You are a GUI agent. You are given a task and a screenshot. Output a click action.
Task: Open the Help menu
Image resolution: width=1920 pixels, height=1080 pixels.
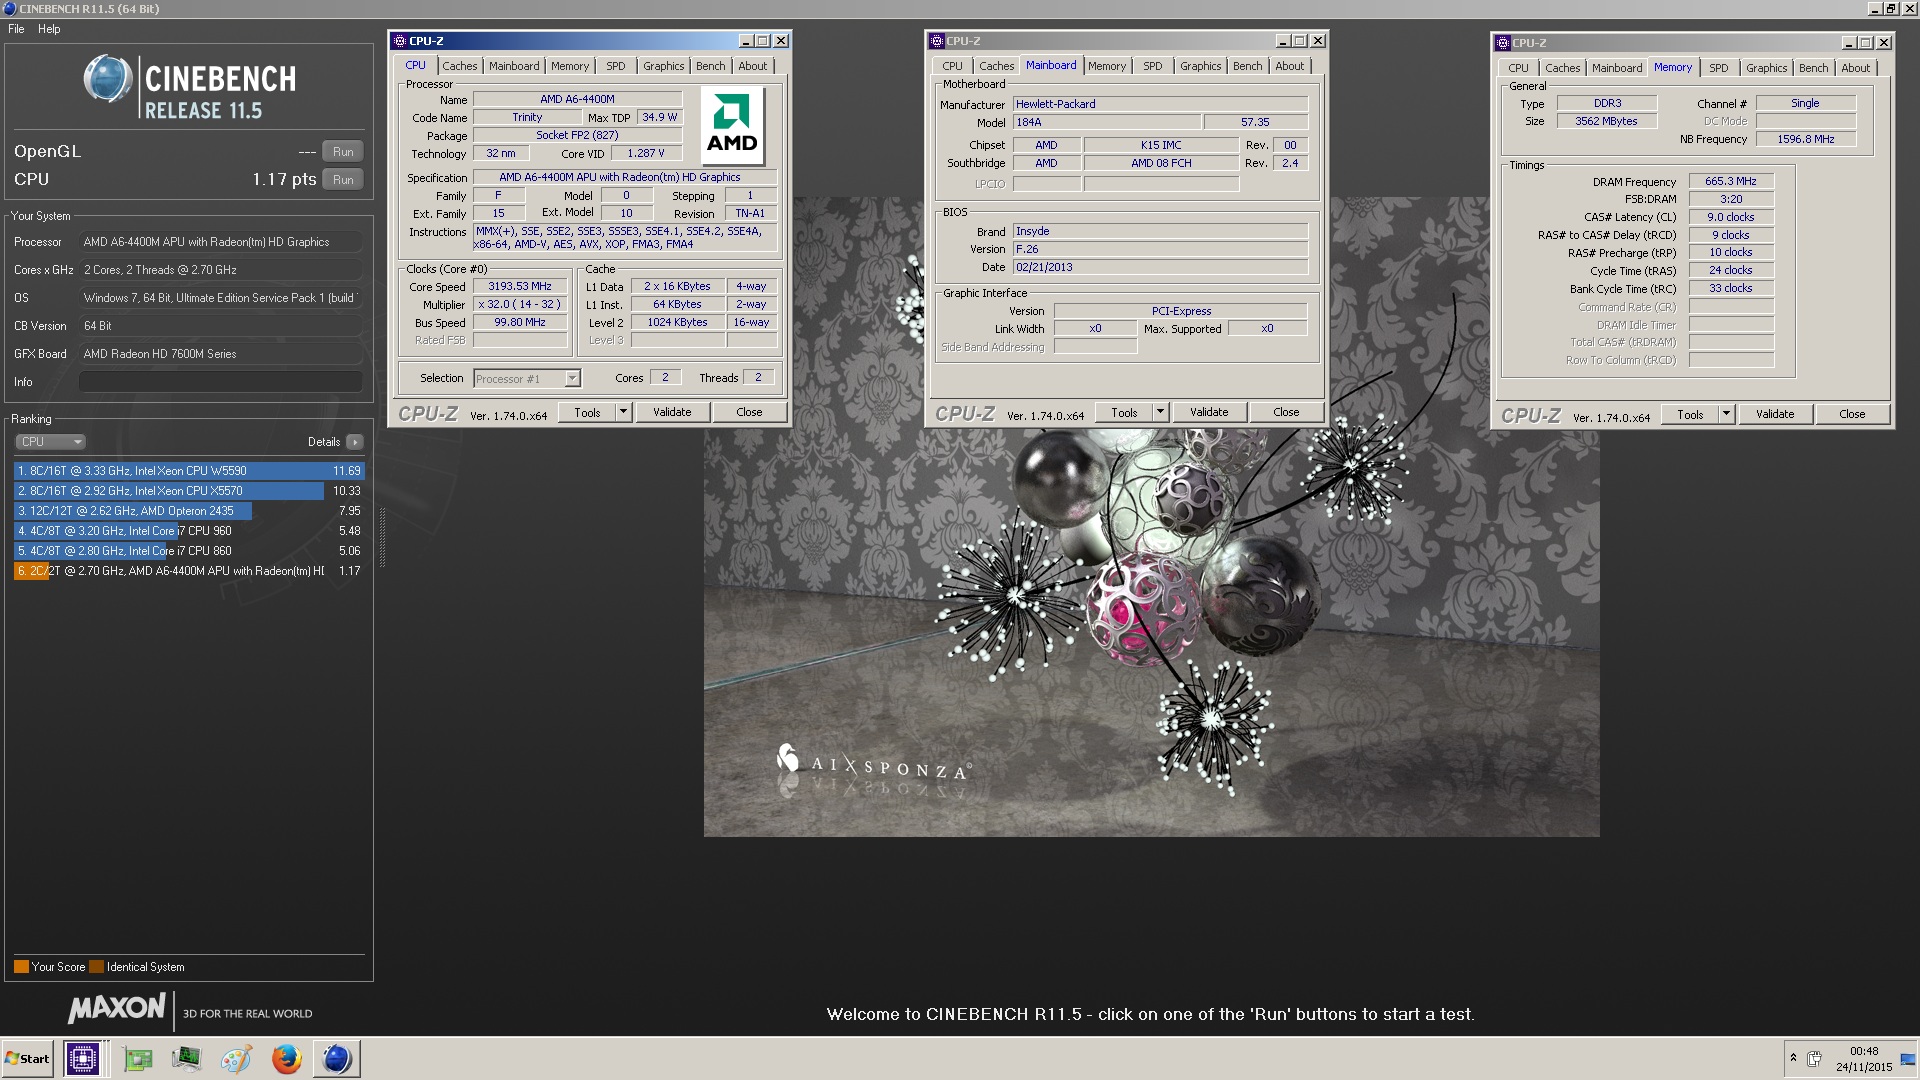coord(49,29)
